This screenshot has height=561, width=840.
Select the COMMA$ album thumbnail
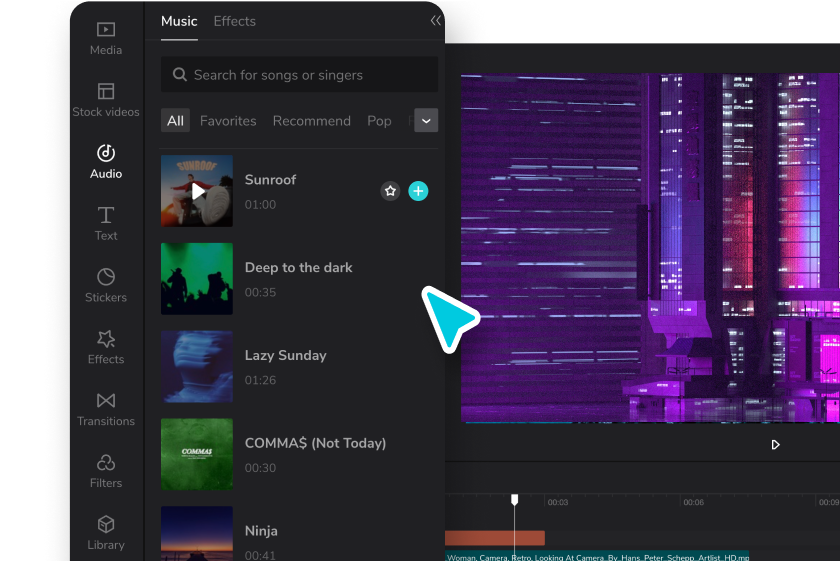coord(197,454)
